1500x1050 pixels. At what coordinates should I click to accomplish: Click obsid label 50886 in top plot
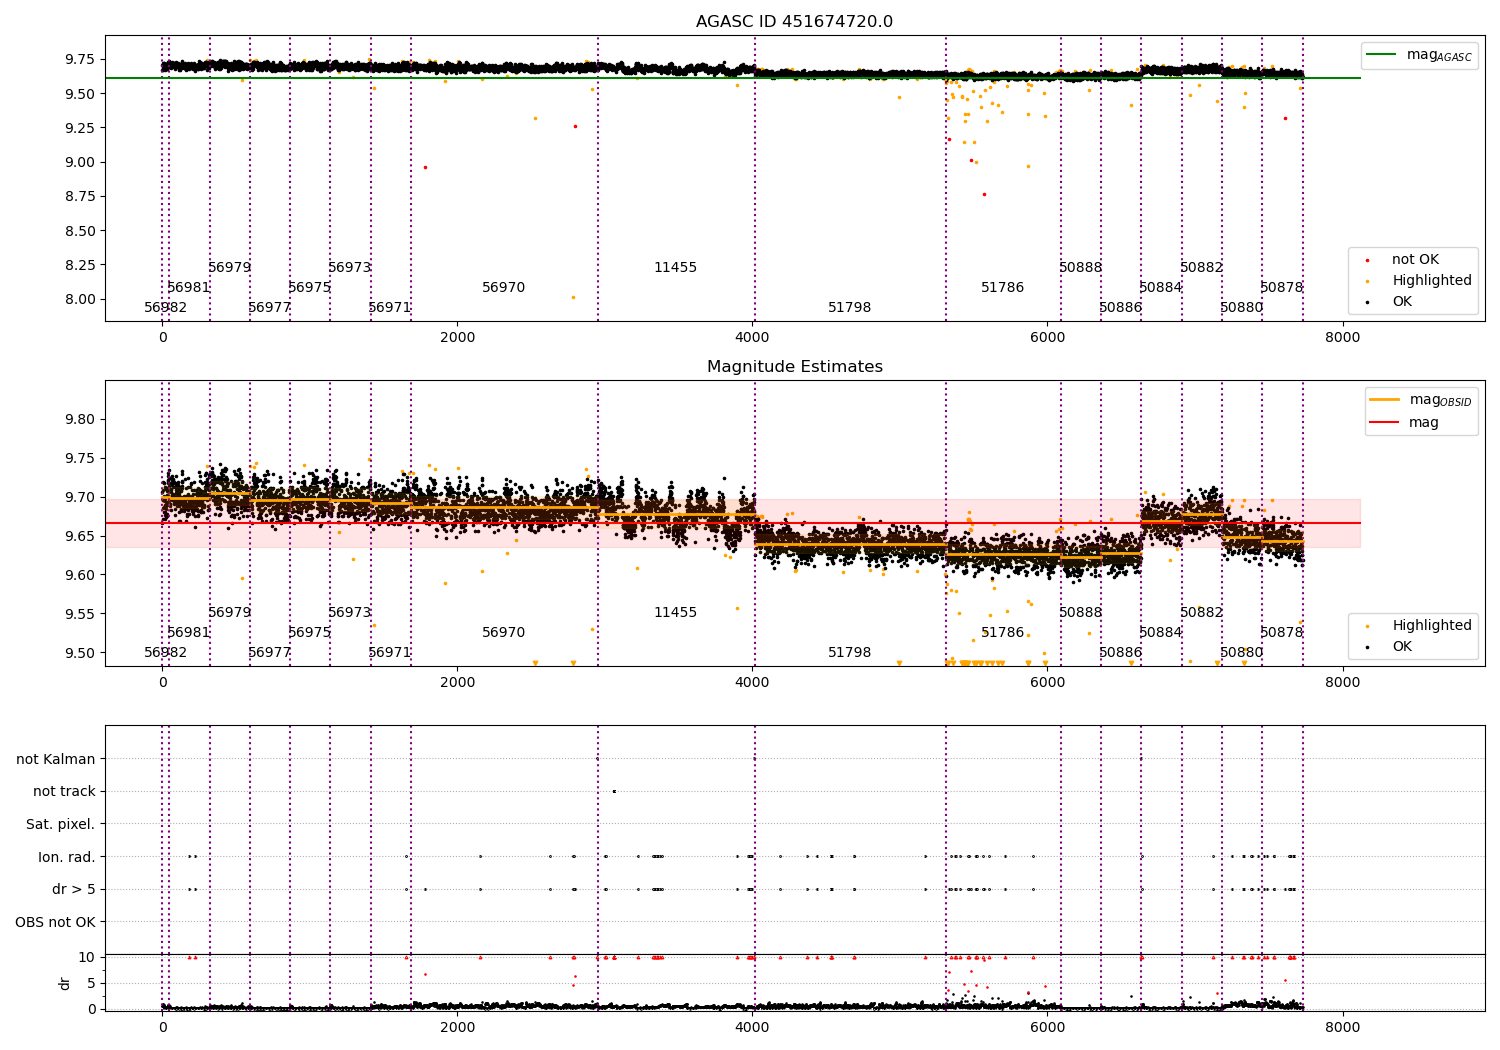pyautogui.click(x=1121, y=308)
